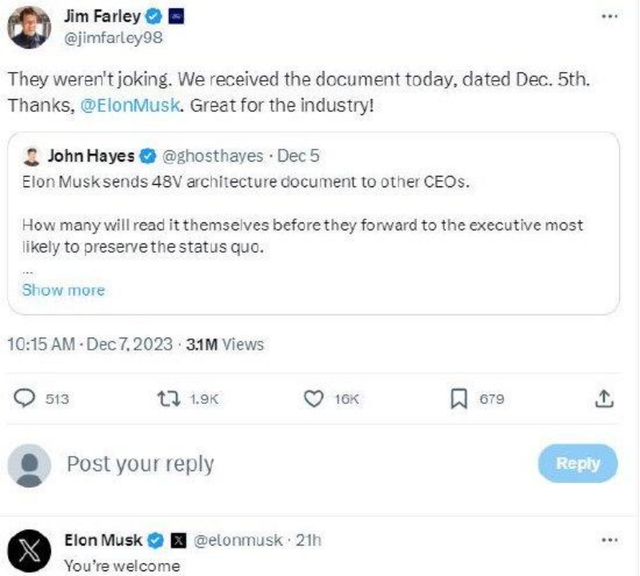This screenshot has width=640, height=576.
Task: Open more options on Elon Musk's reply
Action: coord(610,540)
